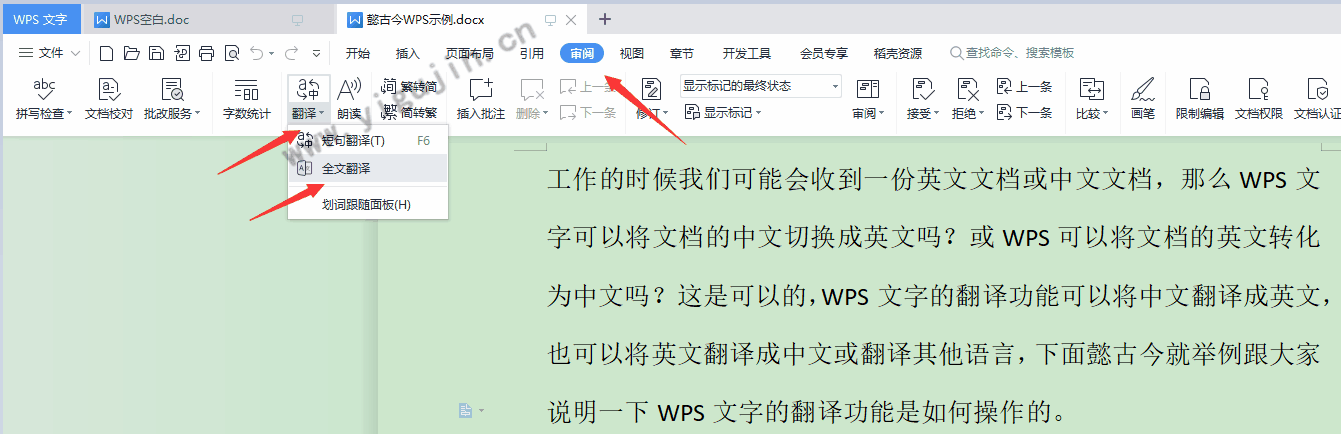Start Read Aloud (朗读)
1341x434 pixels.
(x=349, y=100)
